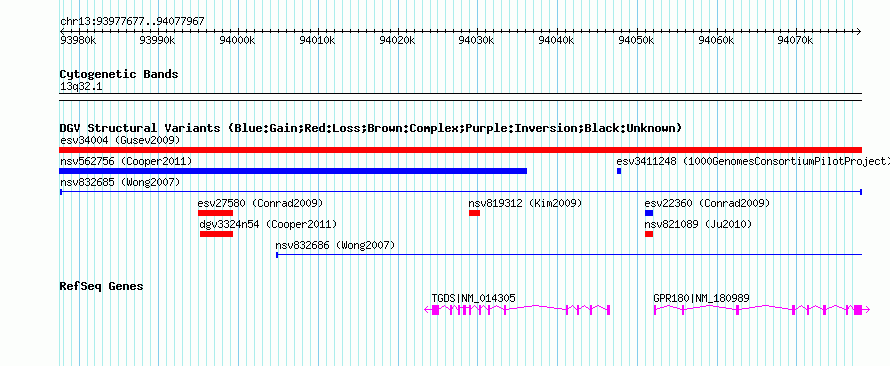Click the nsv832686 (Wong2007) label
This screenshot has width=890, height=366.
[335, 245]
